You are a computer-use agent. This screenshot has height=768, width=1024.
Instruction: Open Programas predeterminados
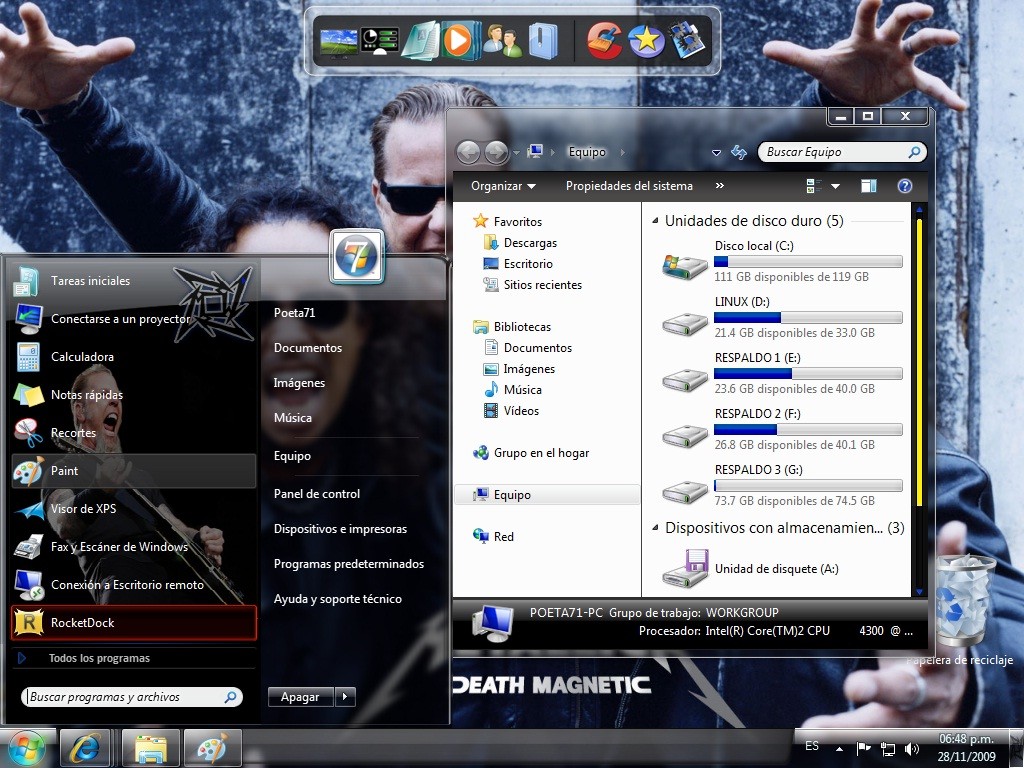[x=349, y=564]
